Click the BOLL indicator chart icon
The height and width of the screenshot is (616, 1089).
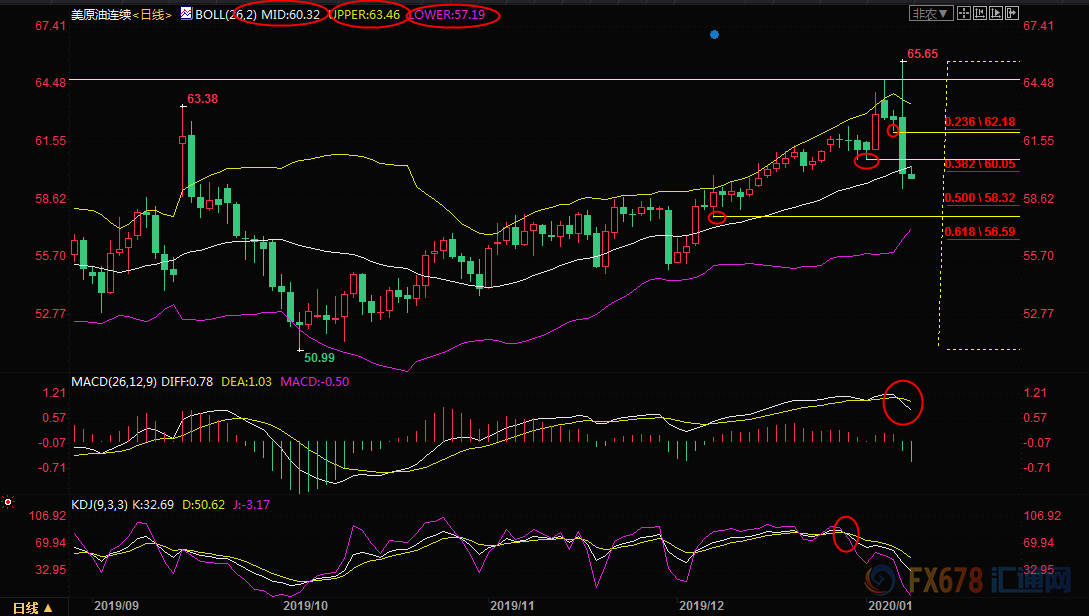pyautogui.click(x=186, y=15)
